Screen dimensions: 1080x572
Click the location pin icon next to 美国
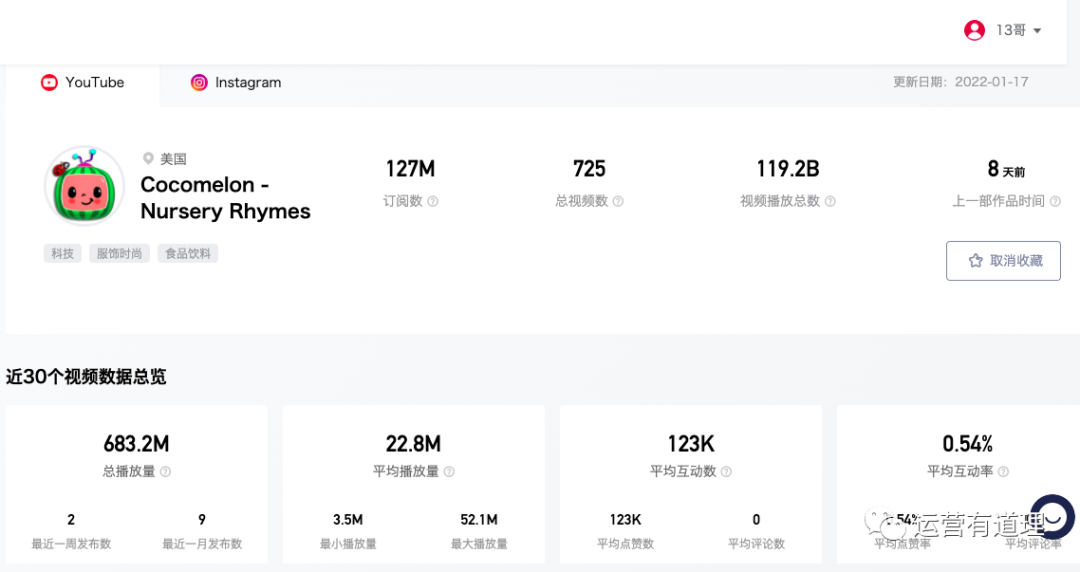pyautogui.click(x=148, y=159)
